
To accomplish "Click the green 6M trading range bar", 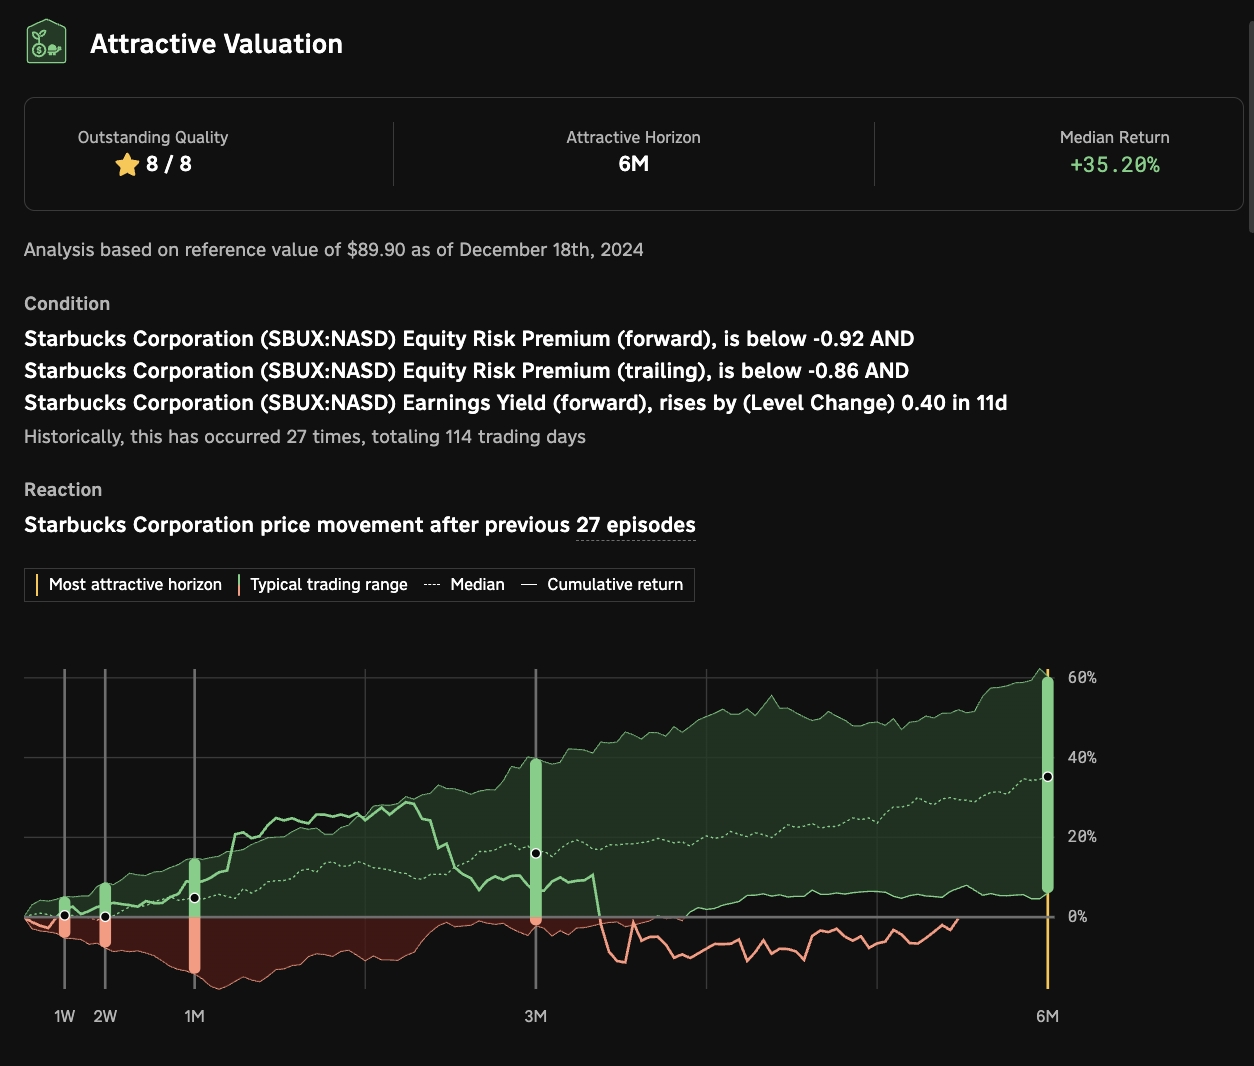I will point(1048,785).
